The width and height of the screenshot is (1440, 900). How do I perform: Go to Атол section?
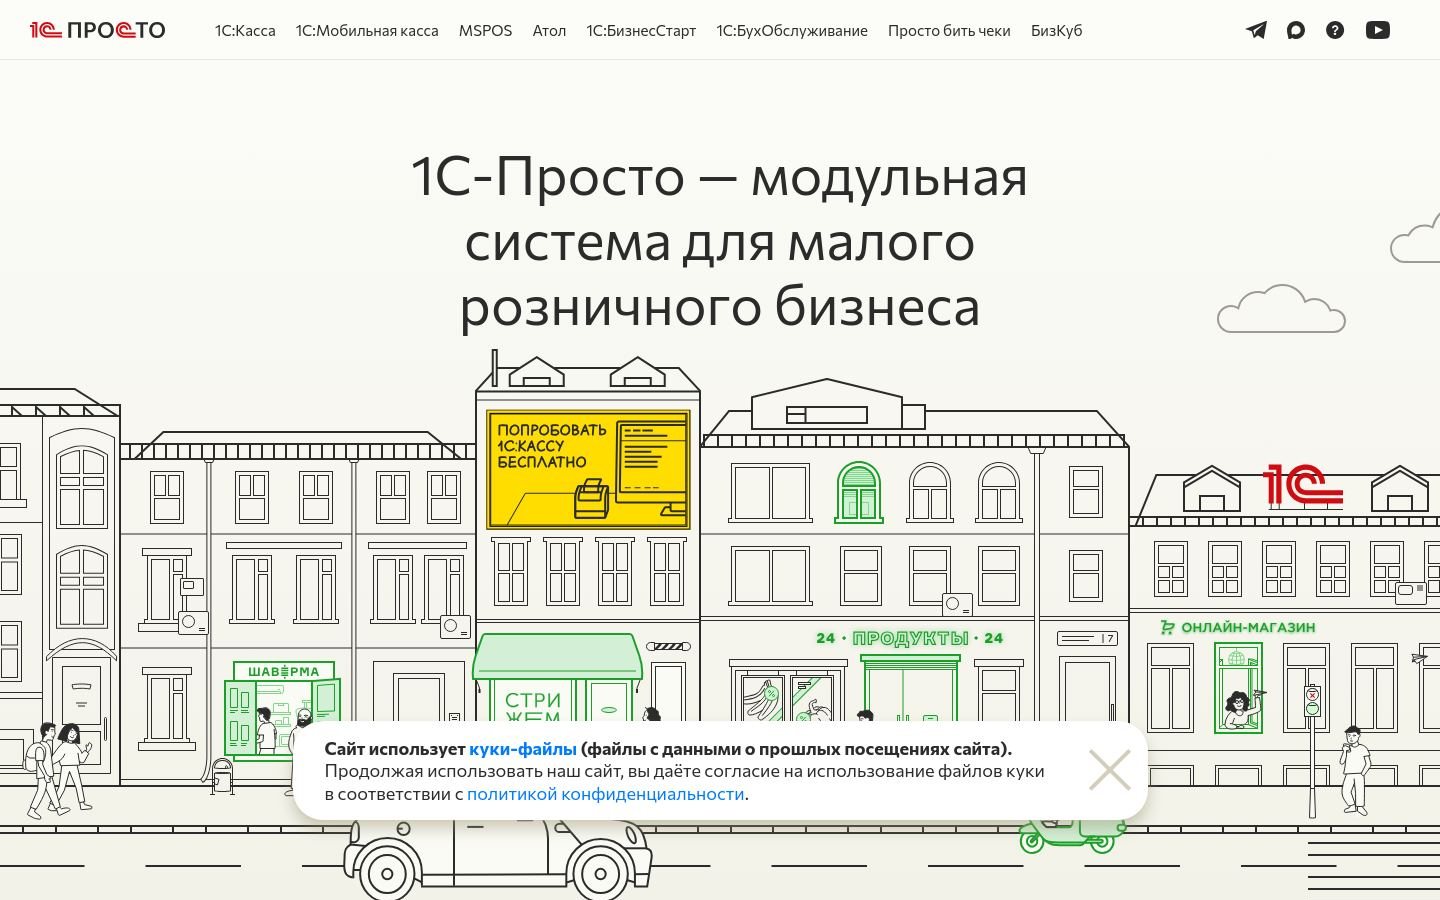(x=549, y=31)
